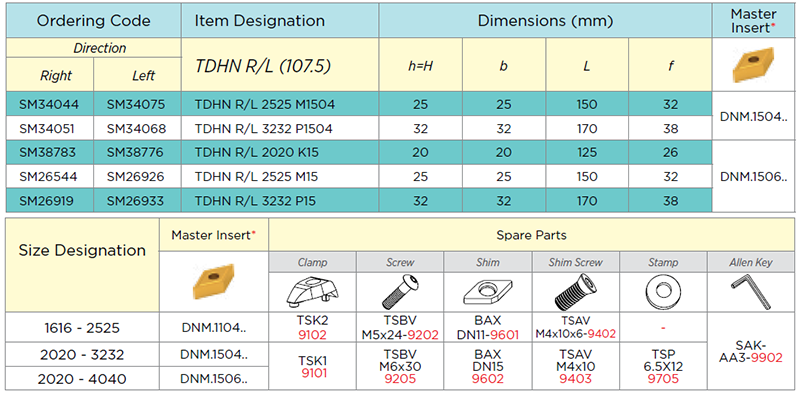The height and width of the screenshot is (396, 800).
Task: Click the screw spare part icon
Action: coord(401,292)
